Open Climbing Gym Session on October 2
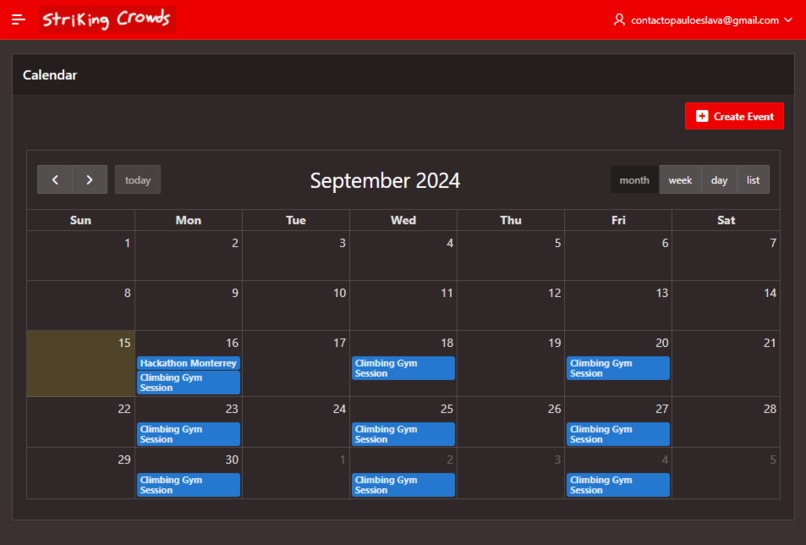The image size is (806, 545). [403, 485]
